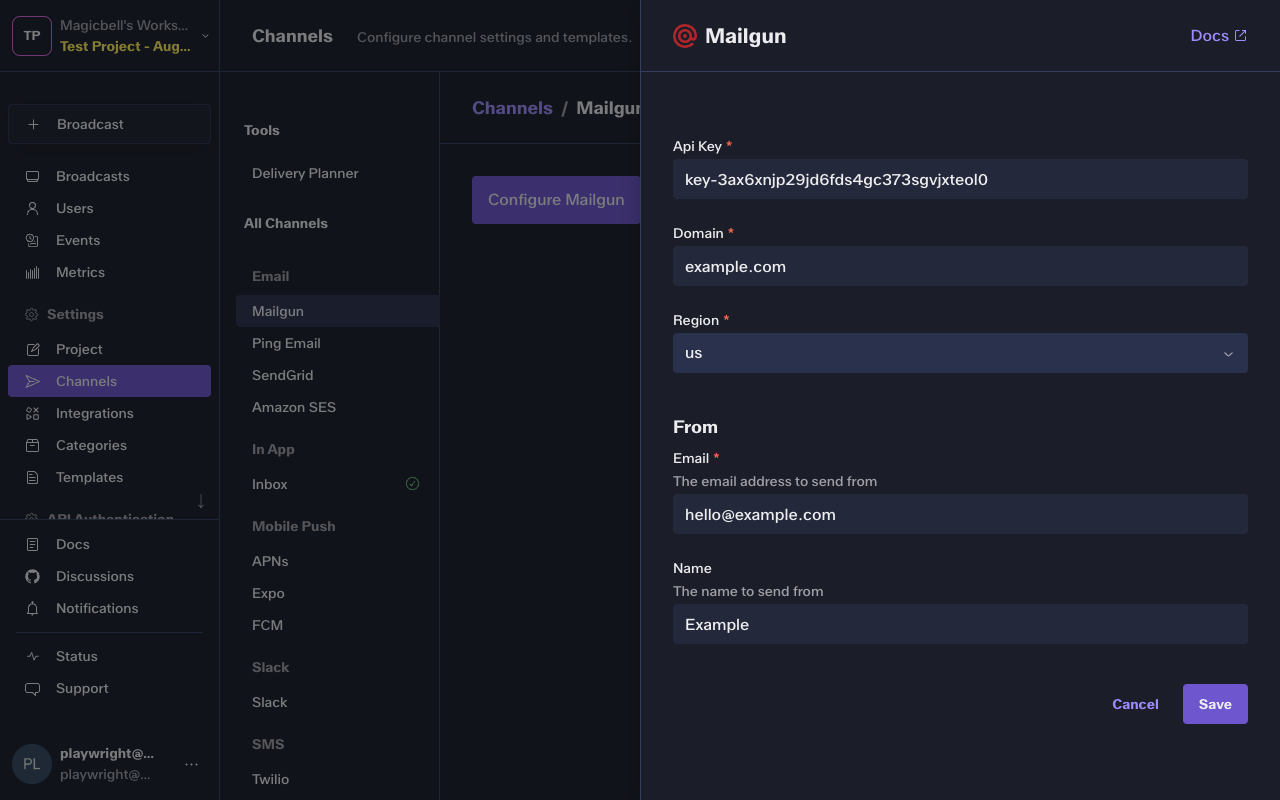1280x800 pixels.
Task: Click the Events icon in sidebar
Action: click(x=32, y=240)
